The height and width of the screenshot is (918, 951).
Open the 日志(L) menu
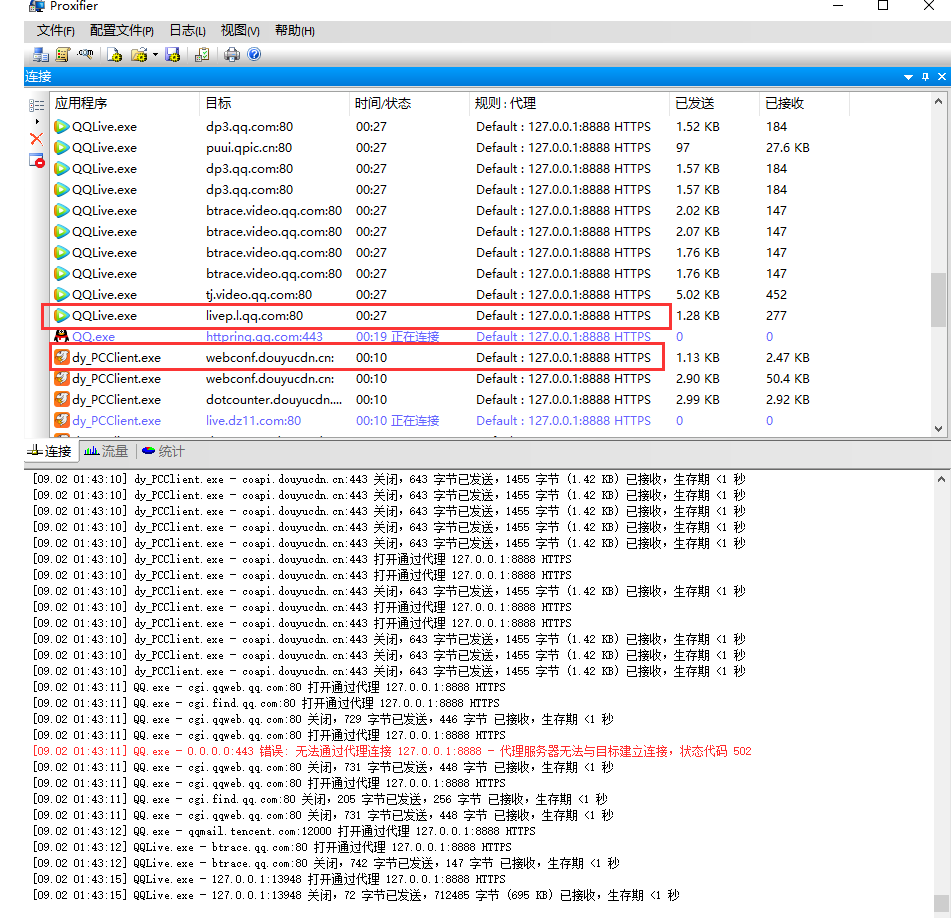click(x=187, y=30)
